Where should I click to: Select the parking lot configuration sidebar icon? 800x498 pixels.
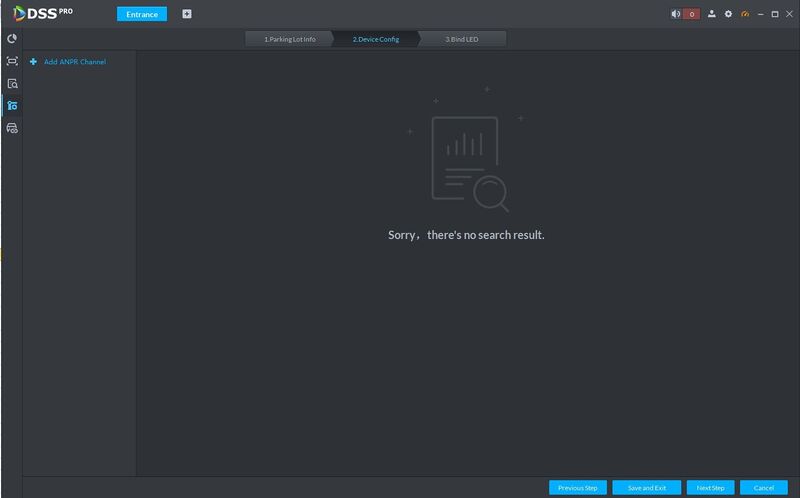click(12, 106)
